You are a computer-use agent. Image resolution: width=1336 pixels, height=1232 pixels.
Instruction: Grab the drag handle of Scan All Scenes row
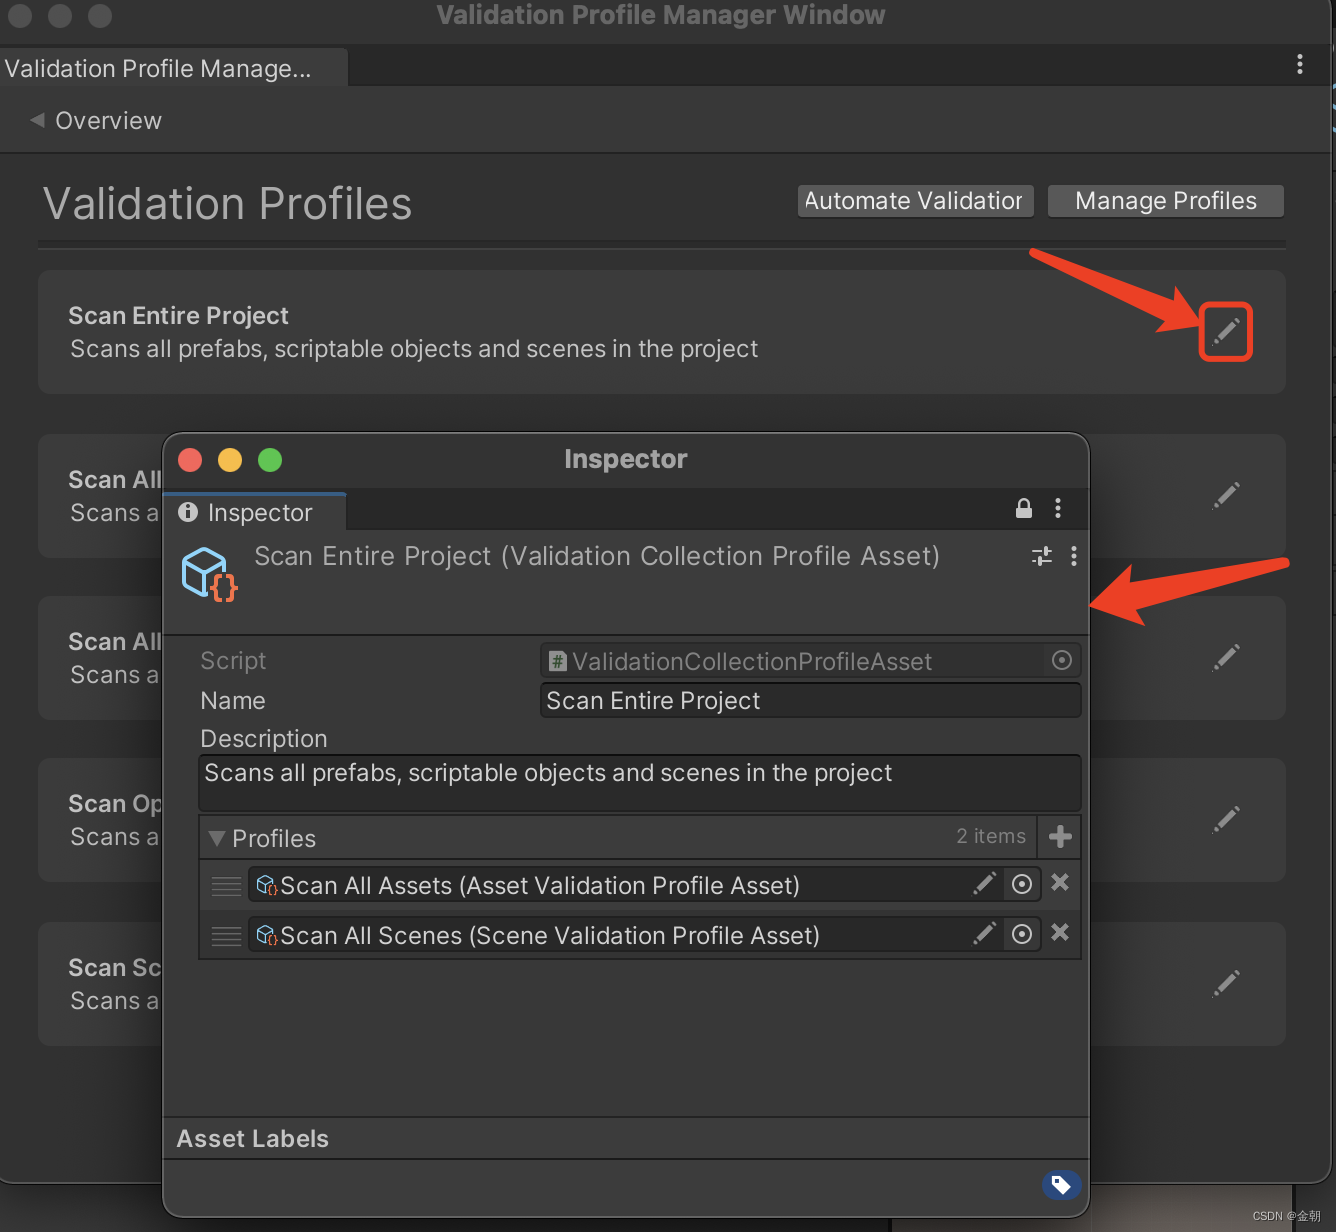pyautogui.click(x=226, y=936)
